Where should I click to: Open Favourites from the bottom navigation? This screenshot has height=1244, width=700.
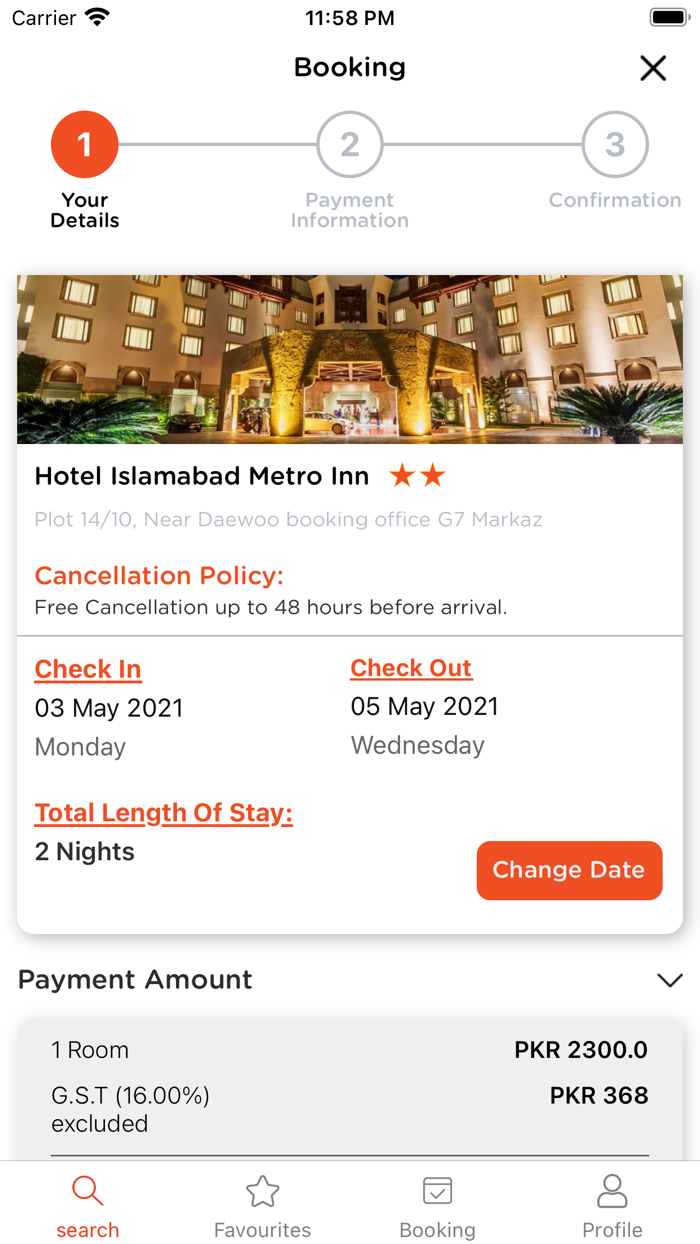[x=262, y=1191]
